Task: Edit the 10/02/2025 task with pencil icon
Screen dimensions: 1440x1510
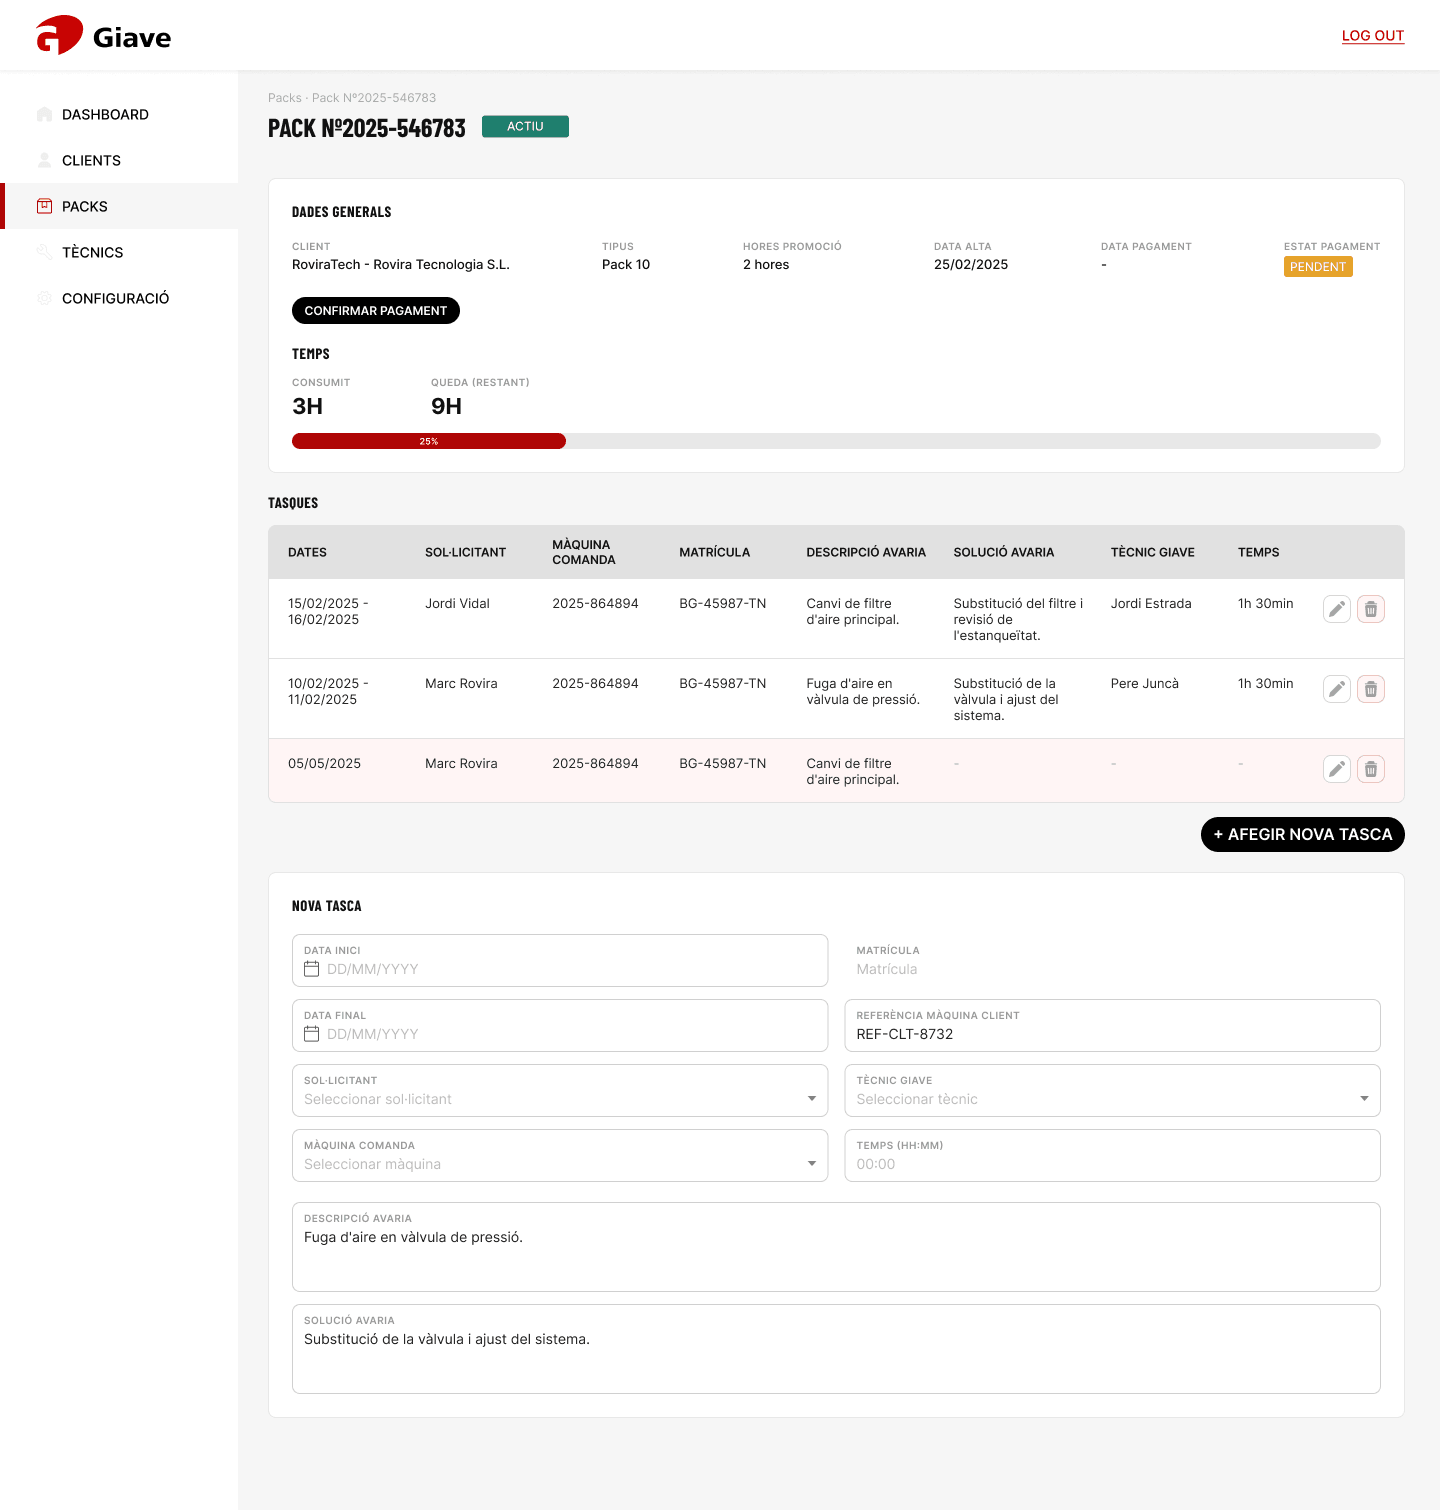Action: (1337, 689)
